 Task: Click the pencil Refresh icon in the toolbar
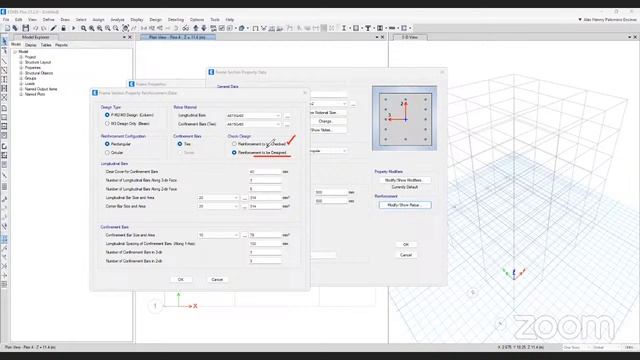(53, 28)
